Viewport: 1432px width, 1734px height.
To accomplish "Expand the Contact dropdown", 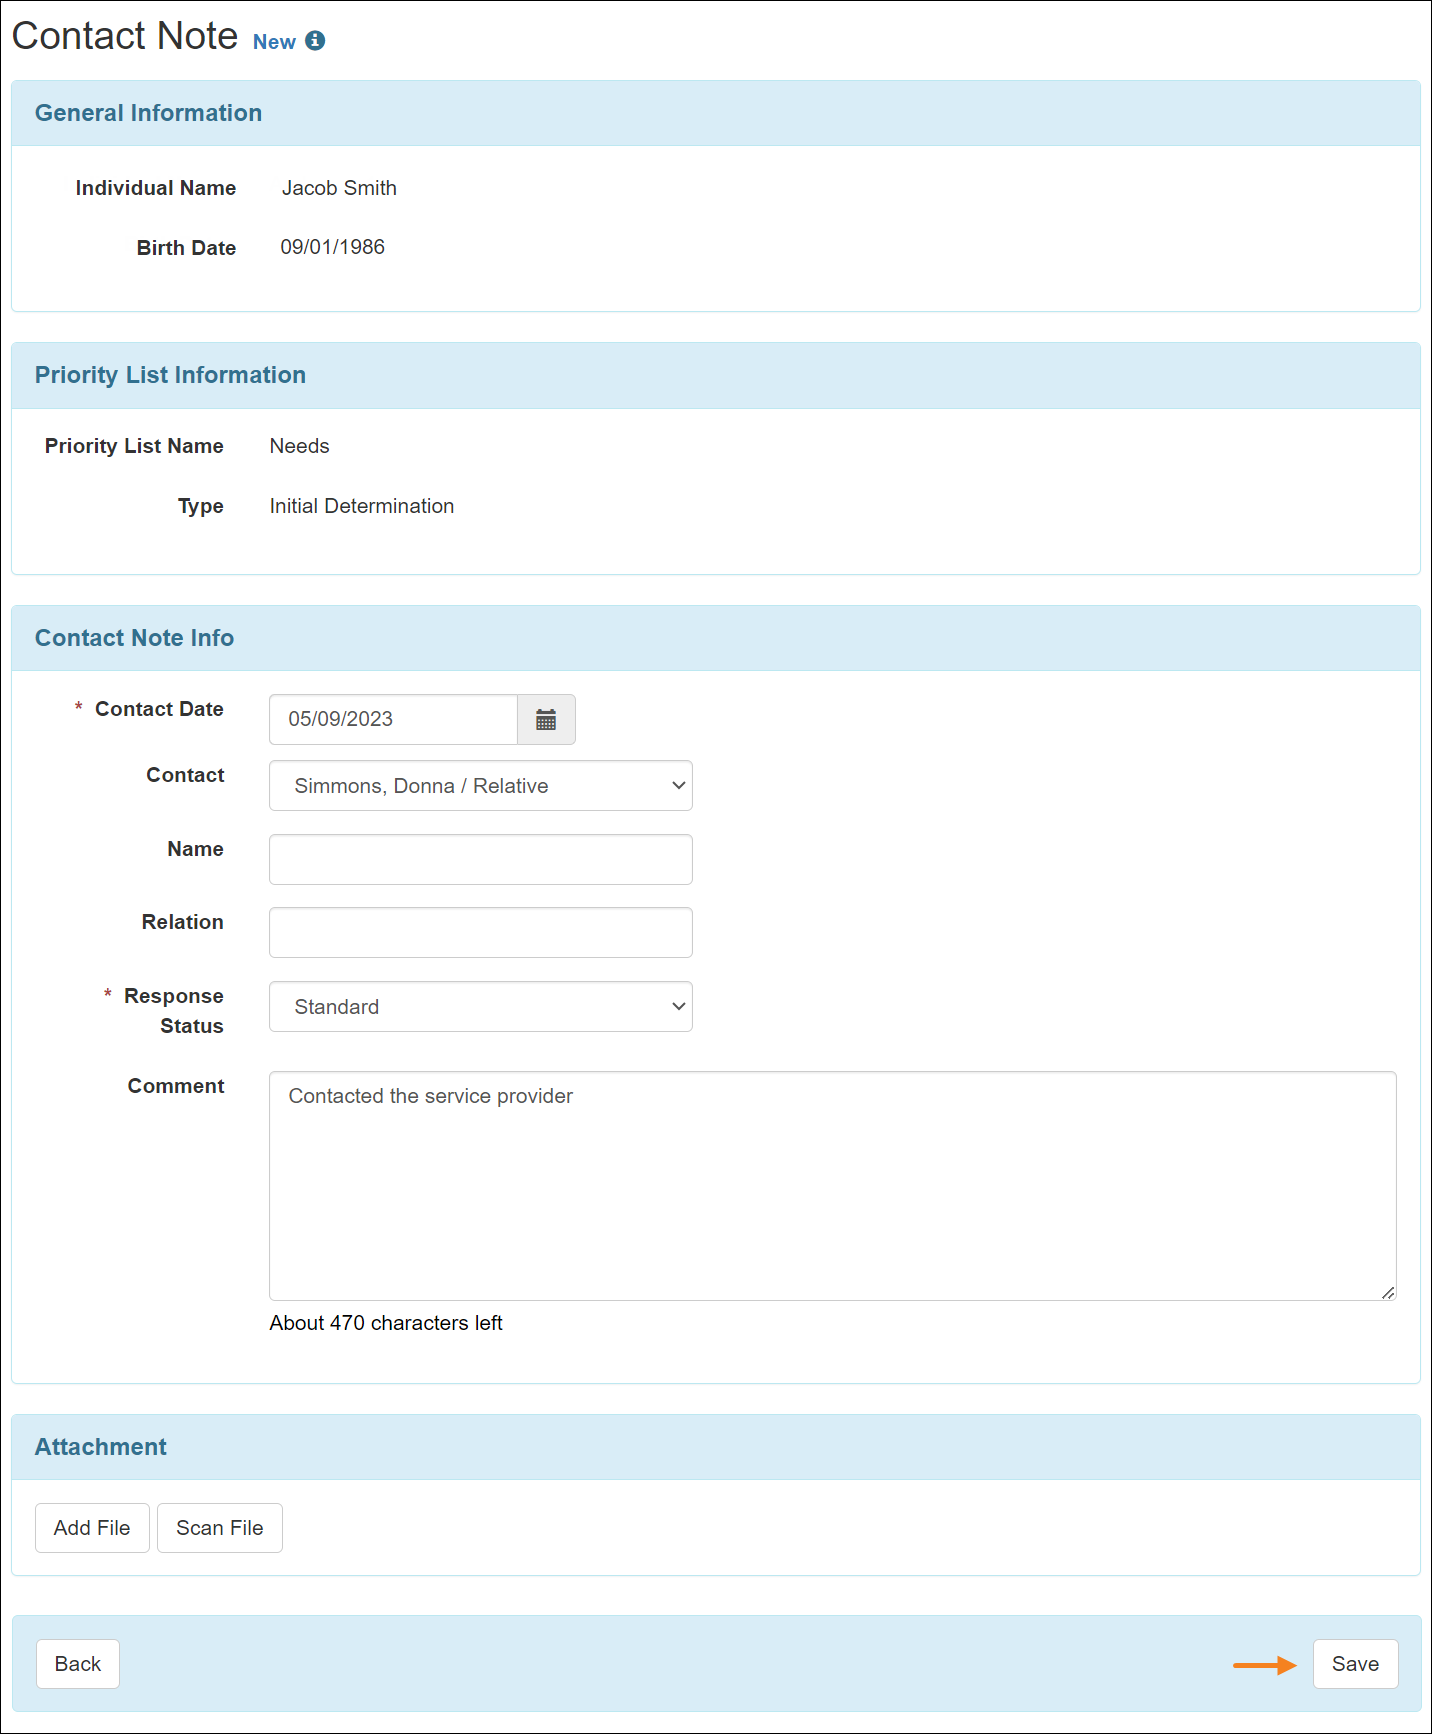I will tap(480, 786).
